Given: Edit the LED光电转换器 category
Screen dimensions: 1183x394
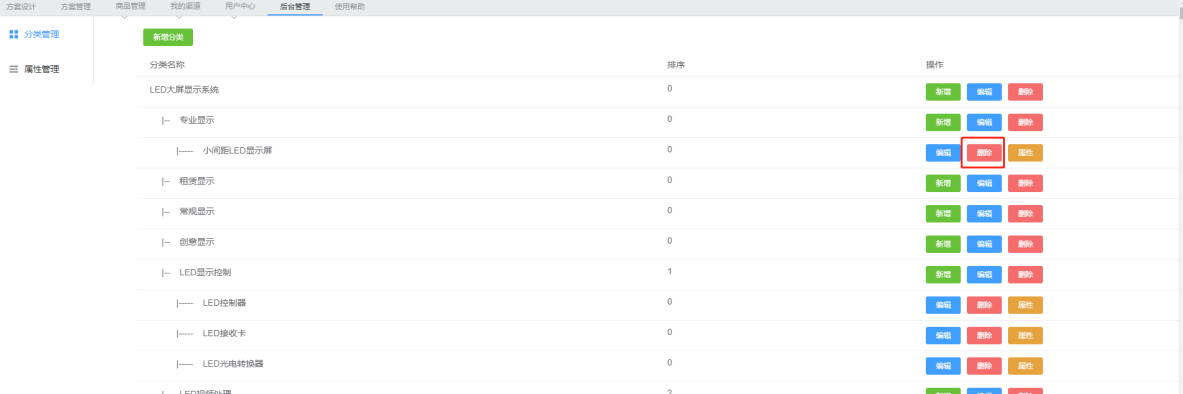Looking at the screenshot, I should 943,366.
